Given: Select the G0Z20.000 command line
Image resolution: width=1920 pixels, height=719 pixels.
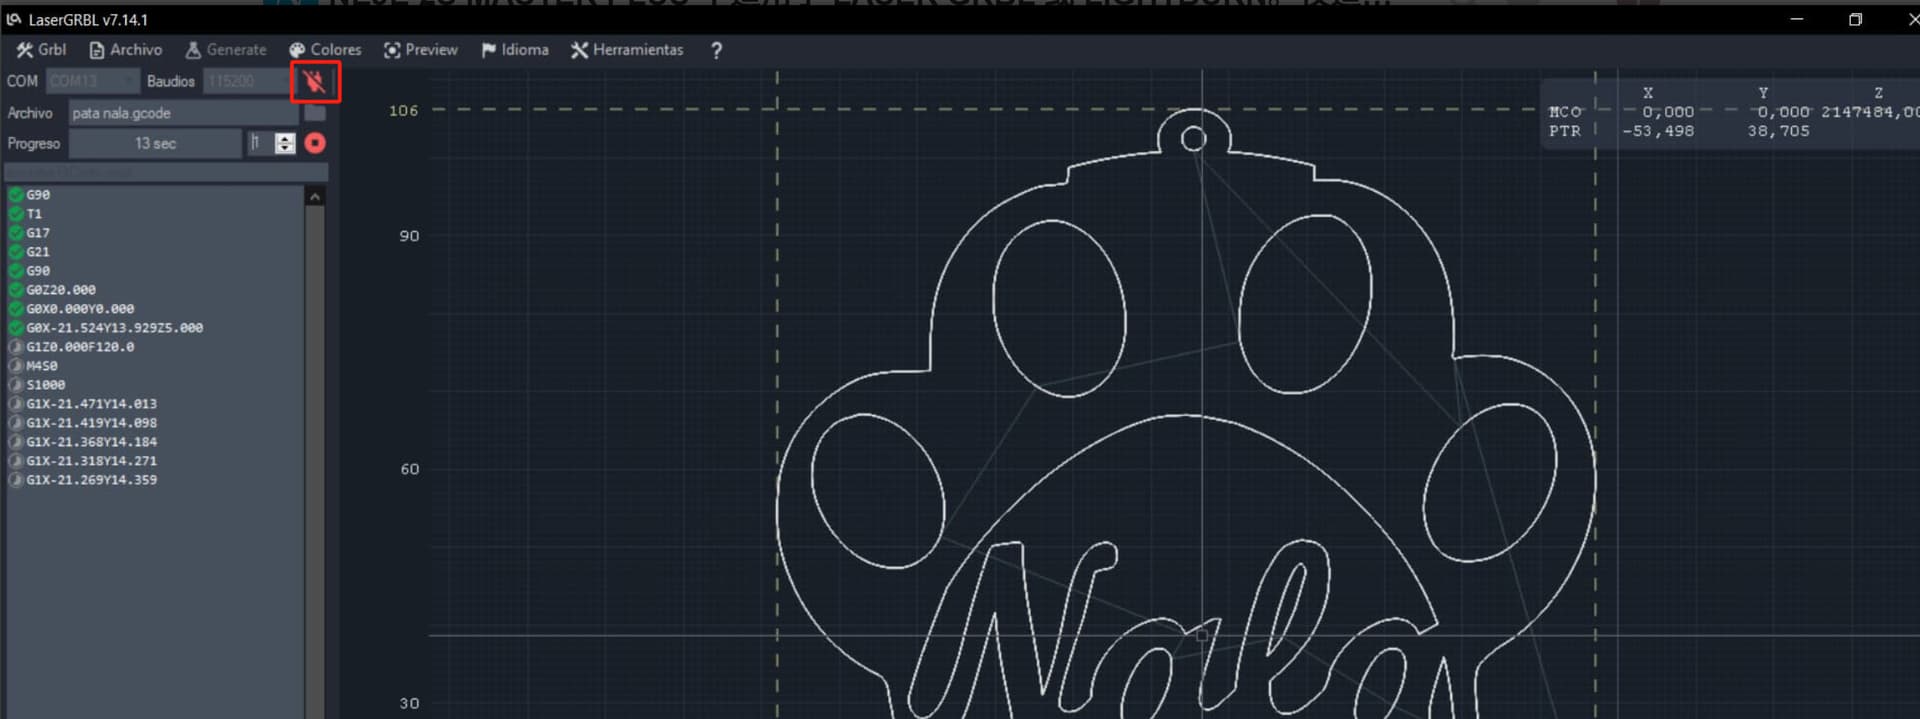Looking at the screenshot, I should 61,290.
